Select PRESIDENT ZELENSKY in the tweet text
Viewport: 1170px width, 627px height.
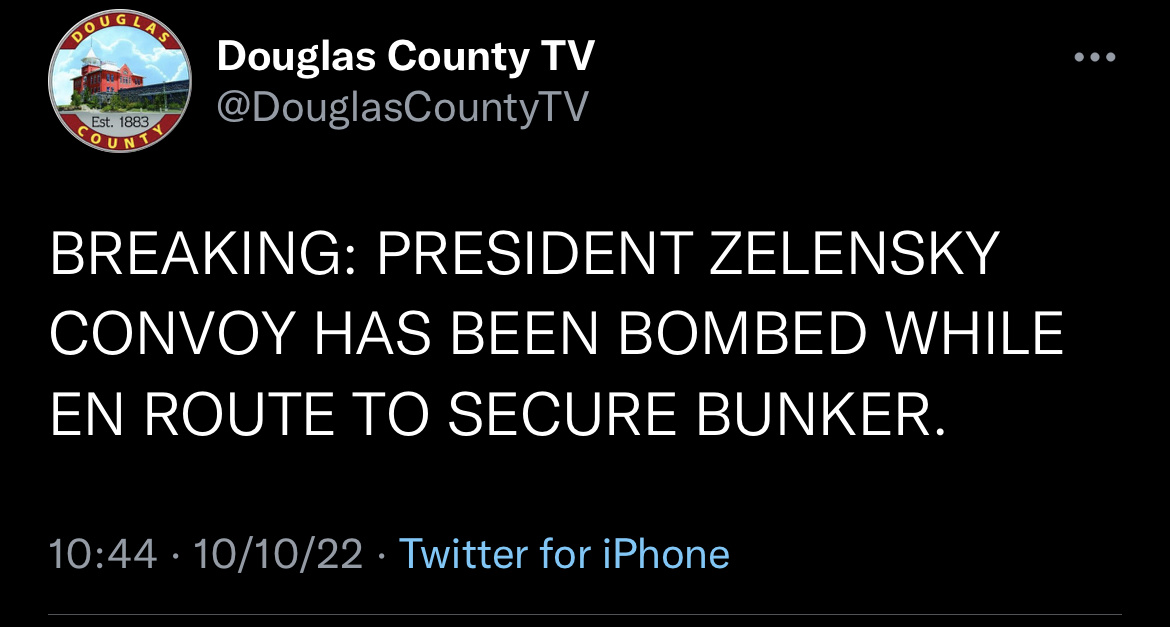[x=687, y=254]
